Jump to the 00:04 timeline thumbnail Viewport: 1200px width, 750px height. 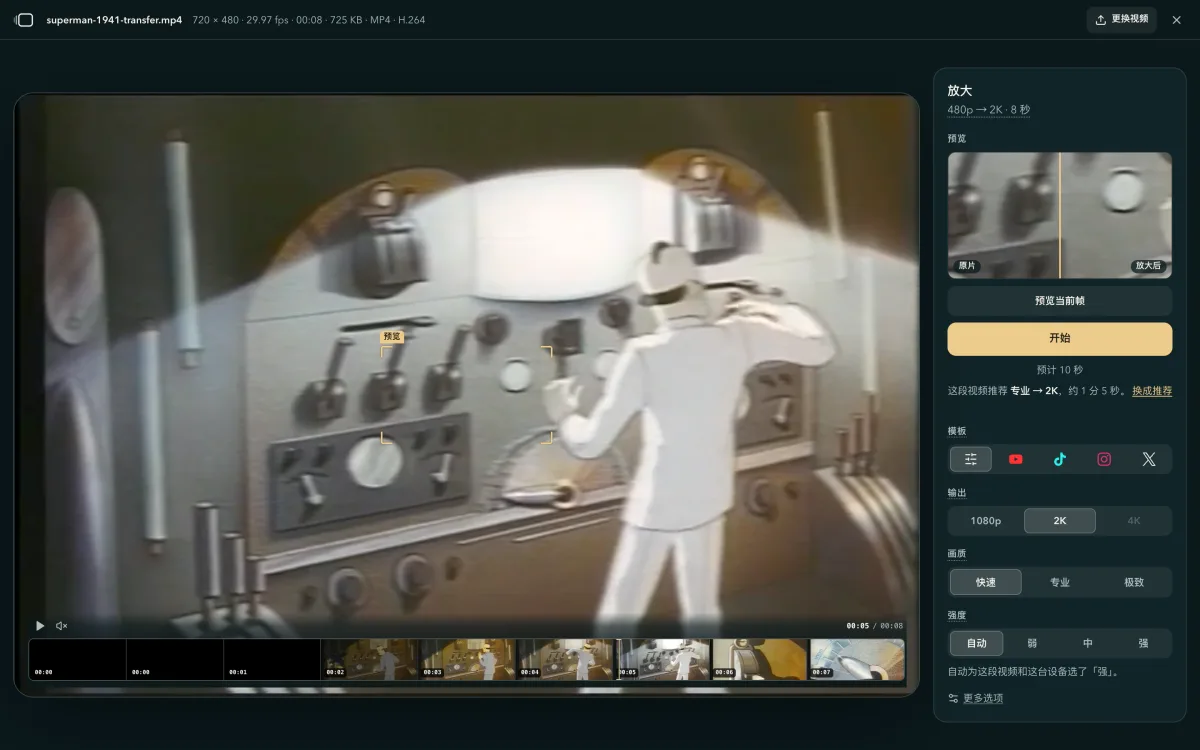tap(565, 660)
